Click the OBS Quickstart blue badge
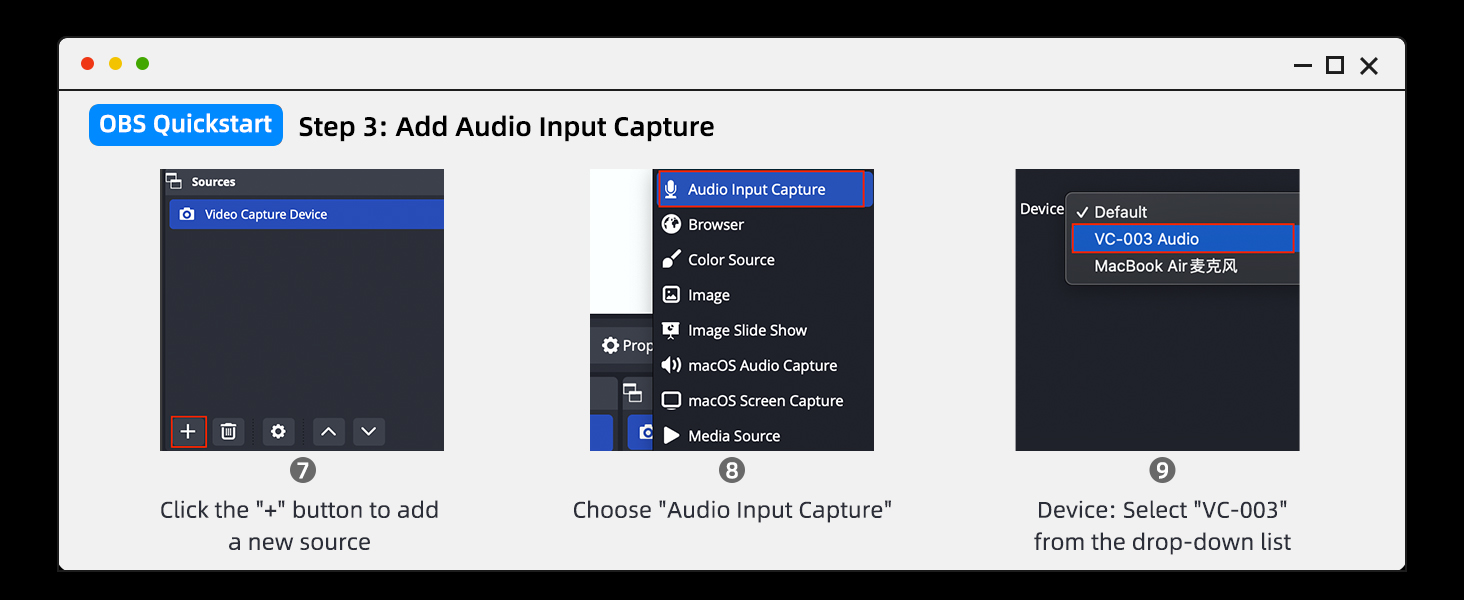 [x=186, y=125]
